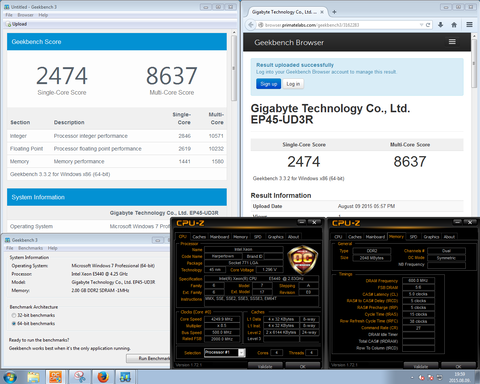480x384 pixels.
Task: Close the Gigabyte Technology browser tab
Action: (322, 12)
